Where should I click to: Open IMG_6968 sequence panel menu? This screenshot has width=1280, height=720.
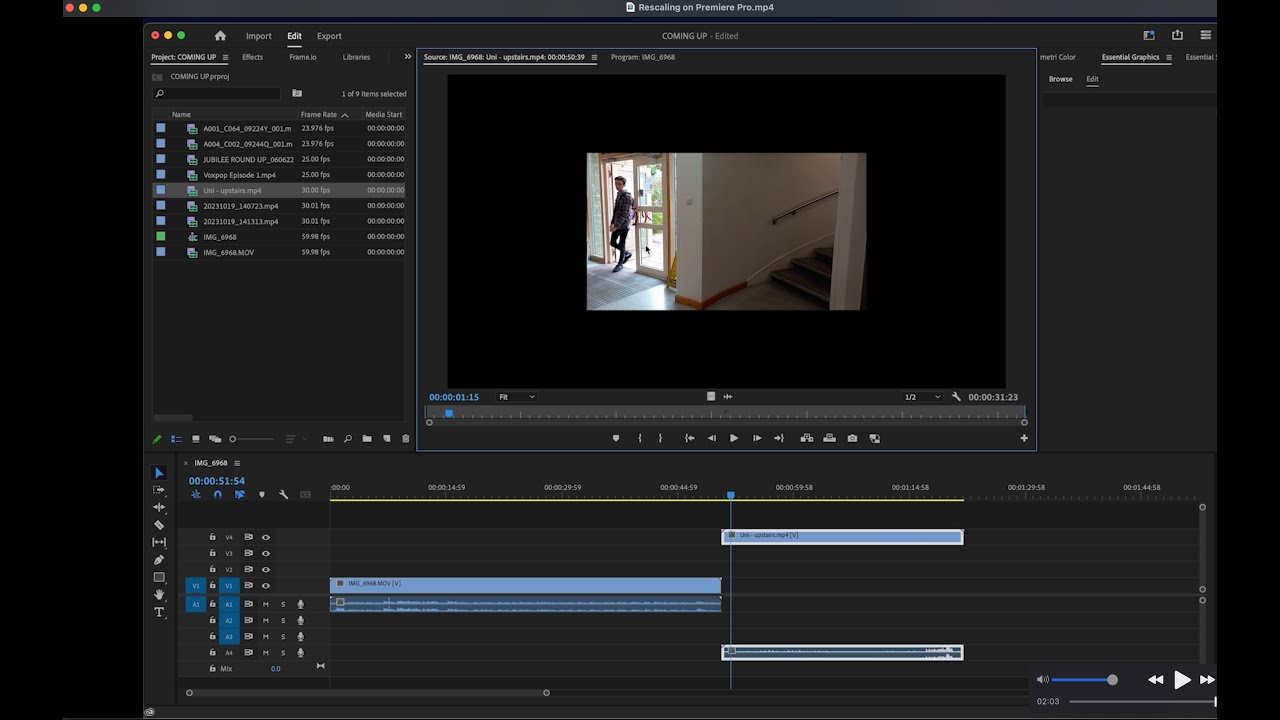237,463
